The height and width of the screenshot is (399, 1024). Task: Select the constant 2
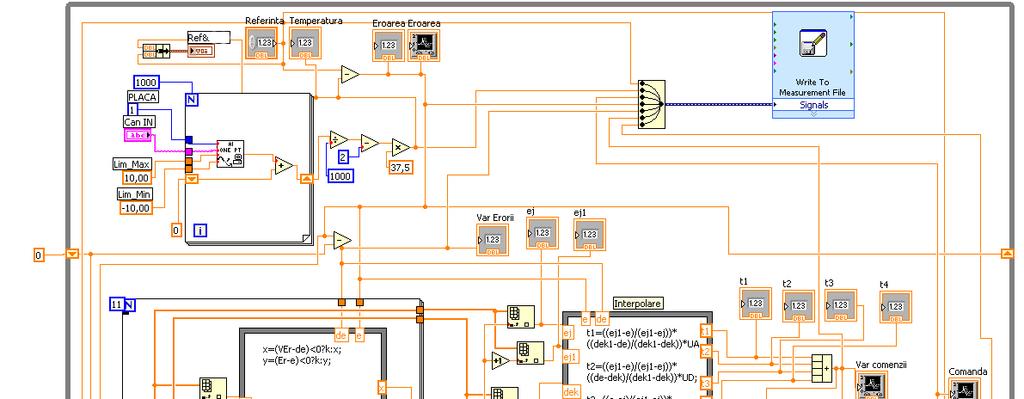pyautogui.click(x=344, y=157)
